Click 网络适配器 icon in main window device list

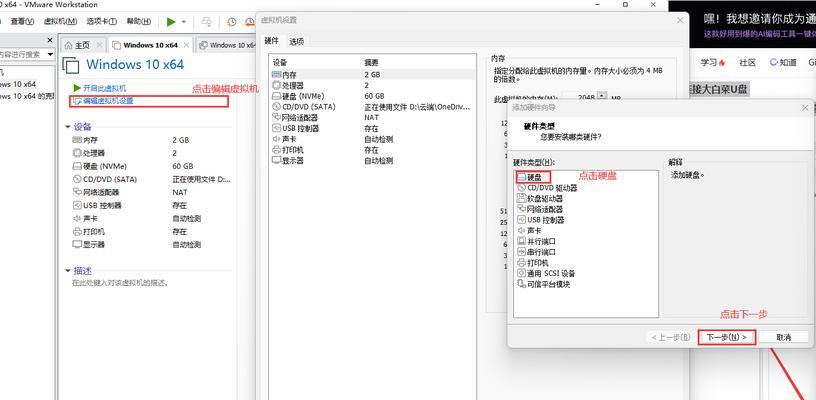(77, 192)
